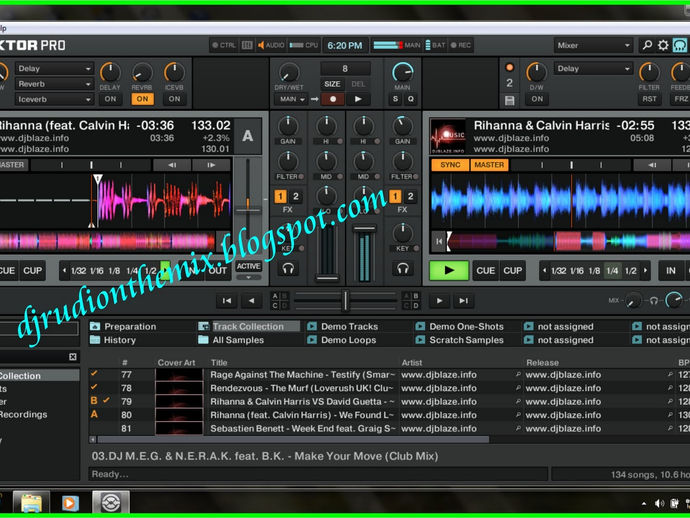Click the Demo Tracks playlist icon
This screenshot has height=518, width=690.
pyautogui.click(x=312, y=326)
